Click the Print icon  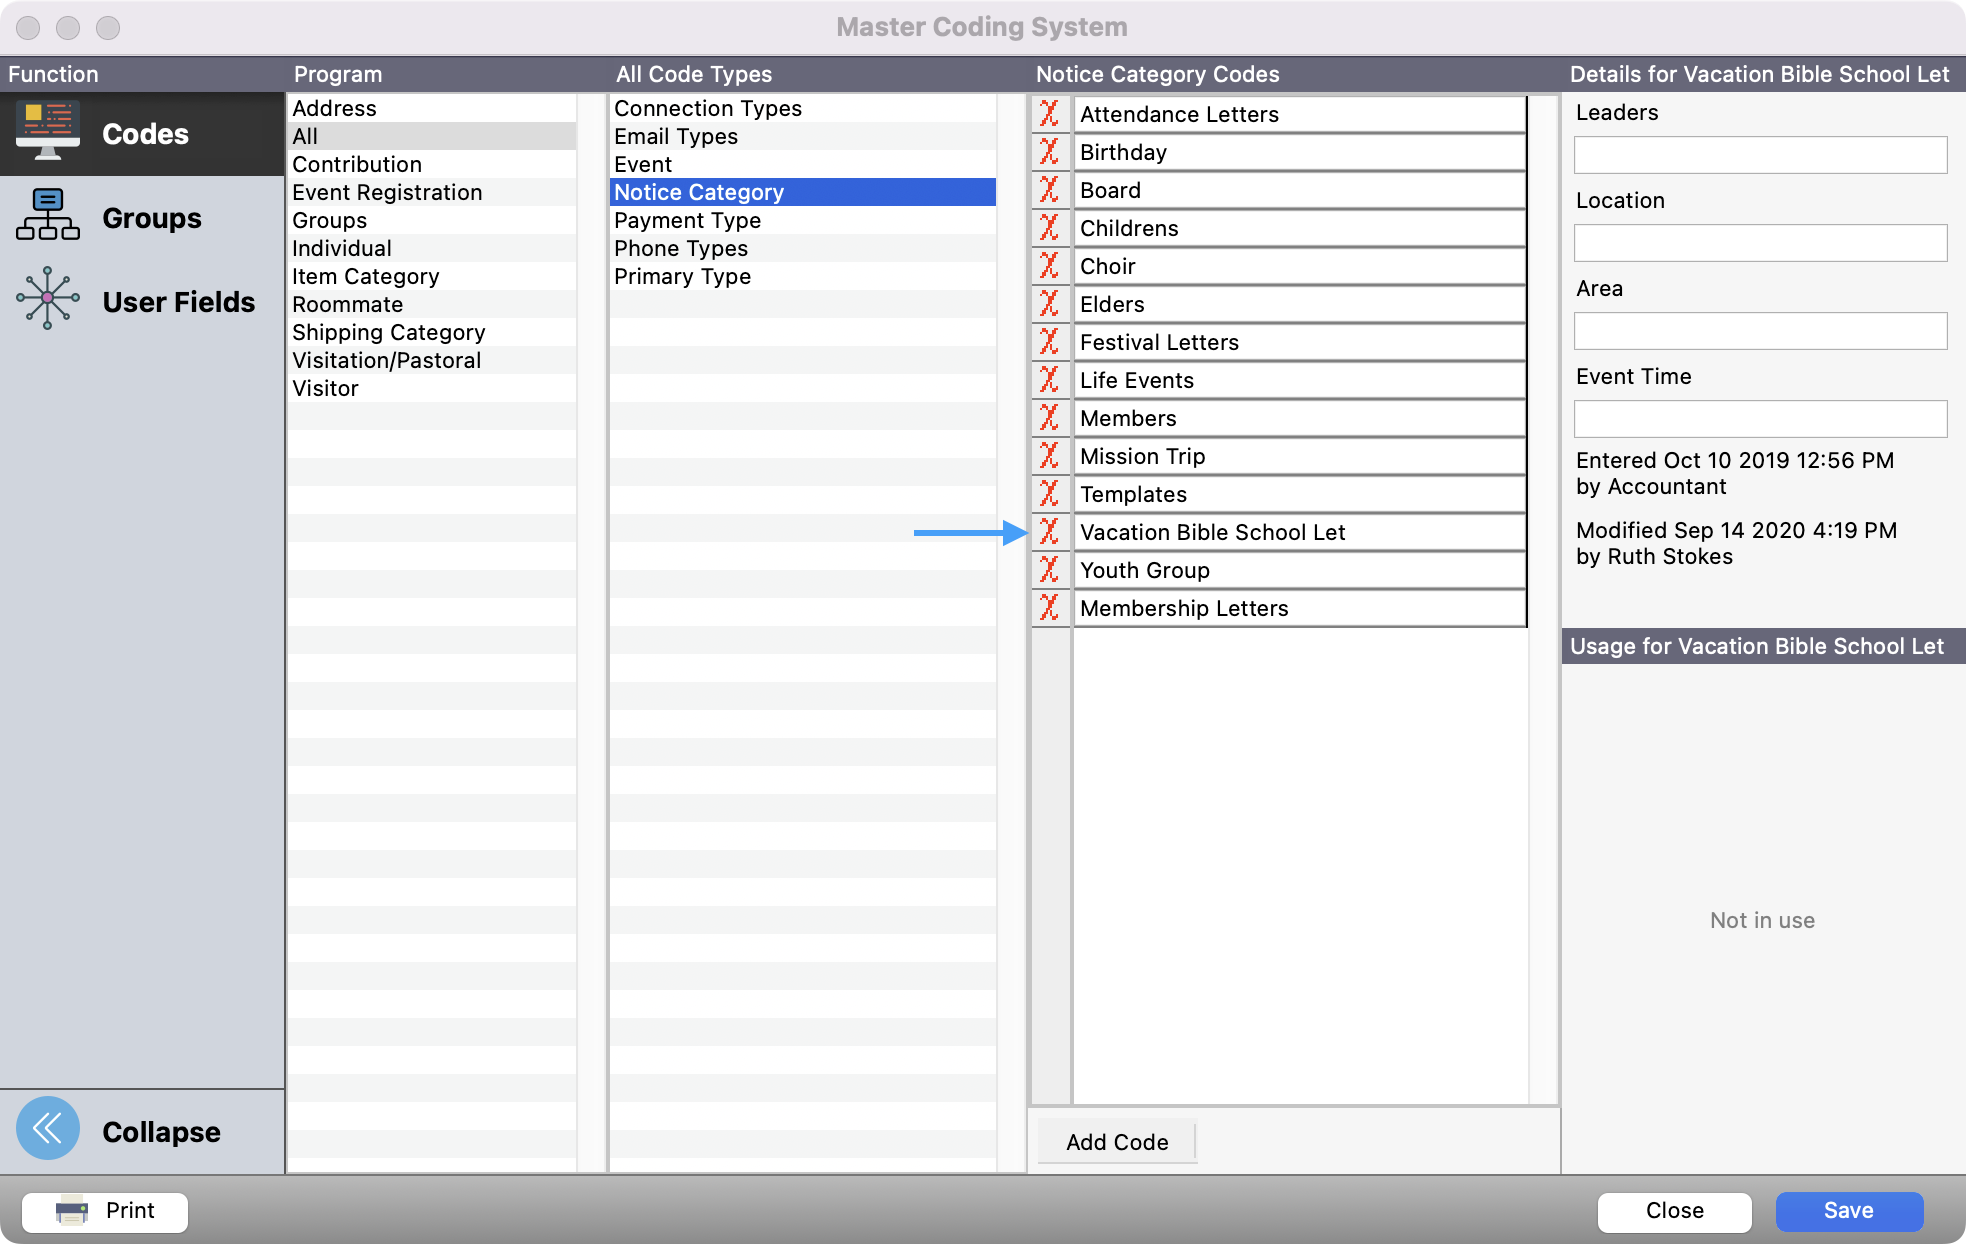point(70,1211)
